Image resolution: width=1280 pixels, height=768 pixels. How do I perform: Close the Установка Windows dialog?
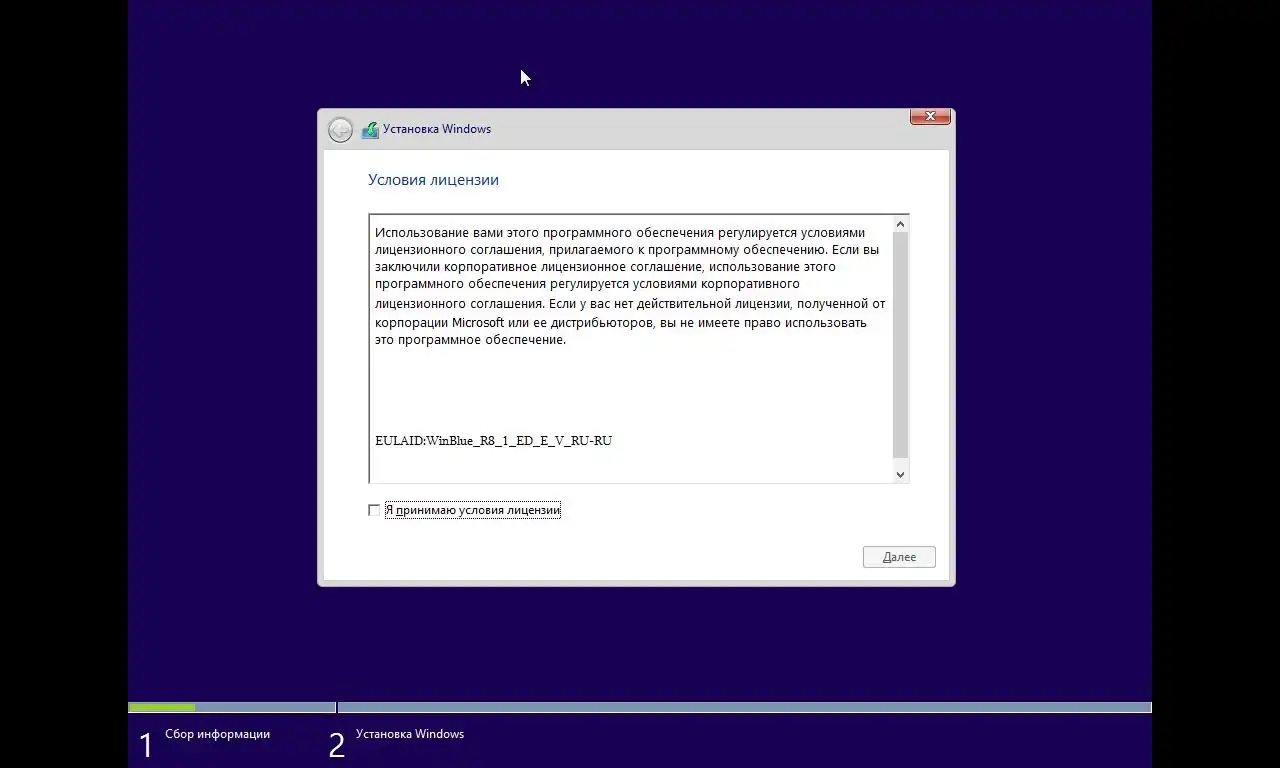click(930, 116)
